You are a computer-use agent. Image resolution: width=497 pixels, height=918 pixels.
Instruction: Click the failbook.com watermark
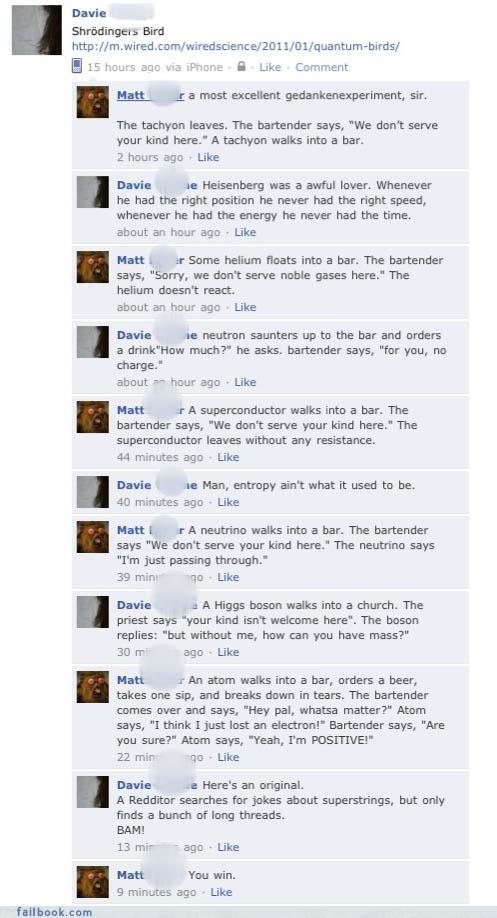pos(54,912)
